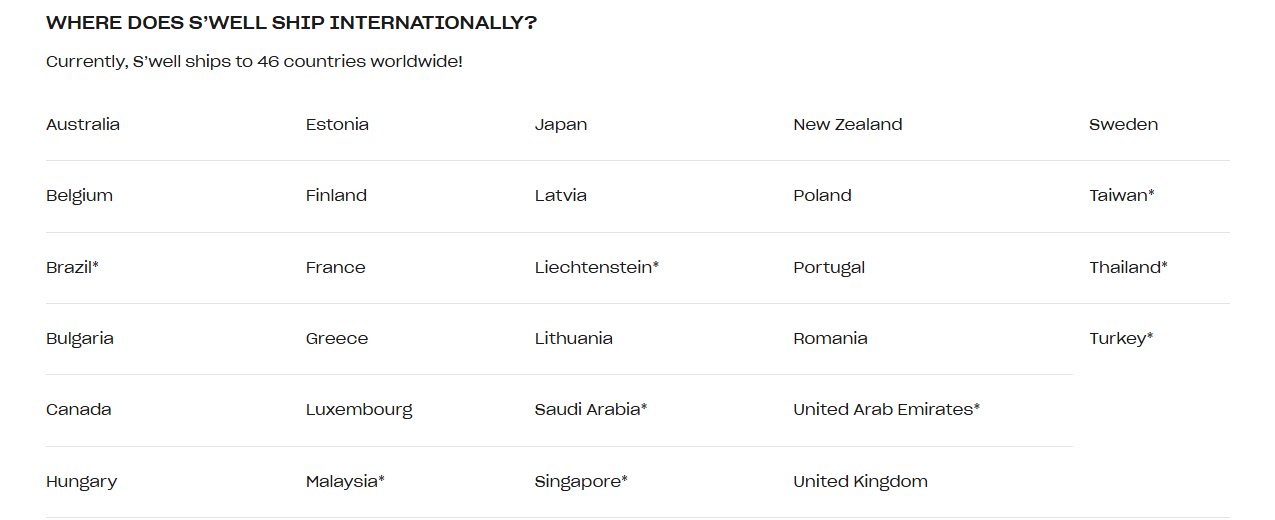1275x520 pixels.
Task: Select Turkey* in the last column
Action: pos(1121,339)
